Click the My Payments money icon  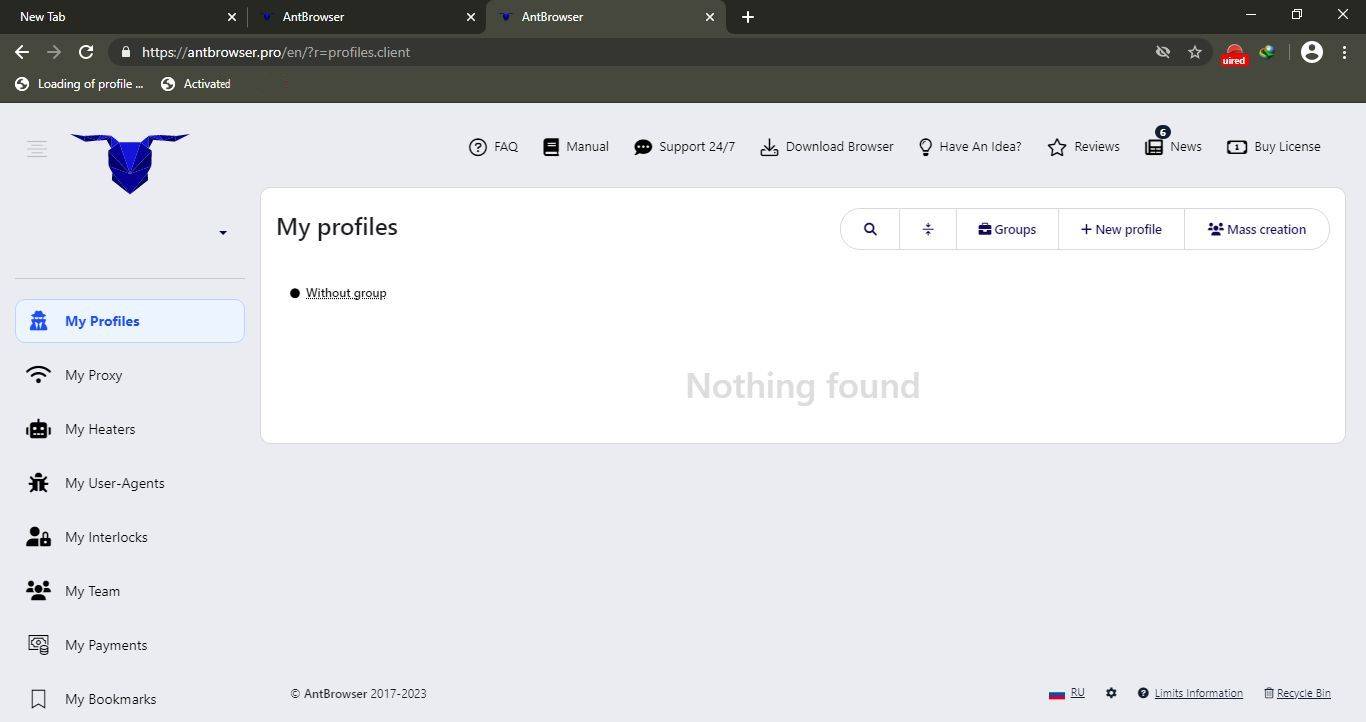(38, 645)
